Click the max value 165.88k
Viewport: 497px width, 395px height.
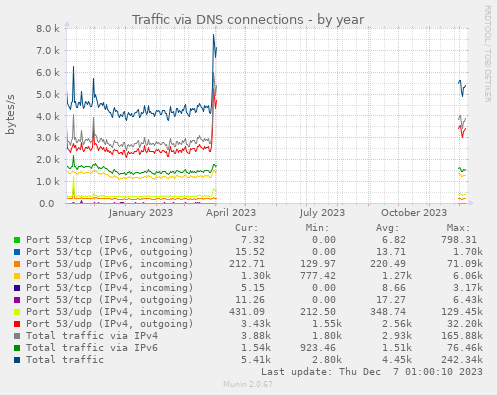point(462,336)
